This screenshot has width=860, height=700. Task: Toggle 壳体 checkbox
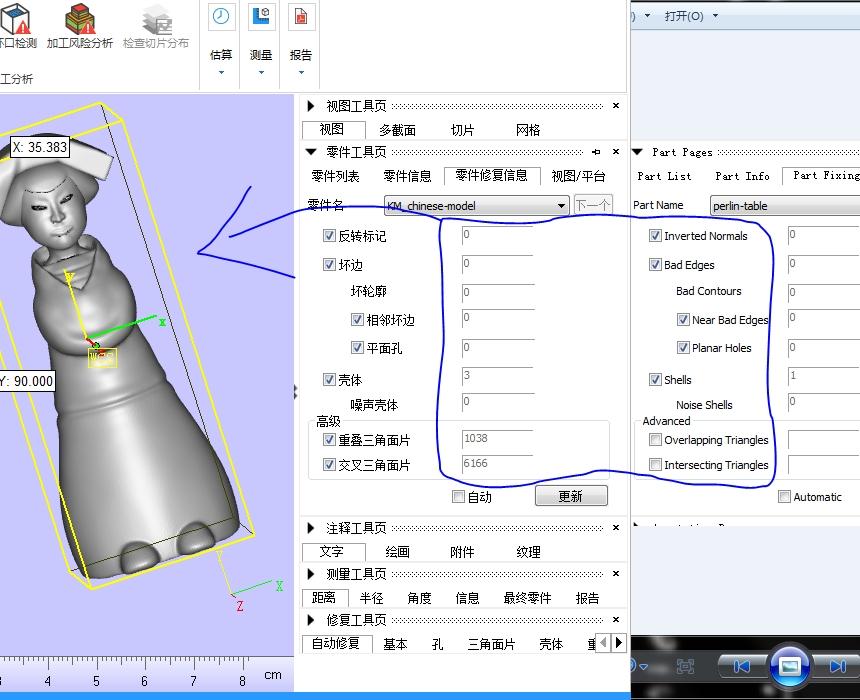tap(329, 380)
